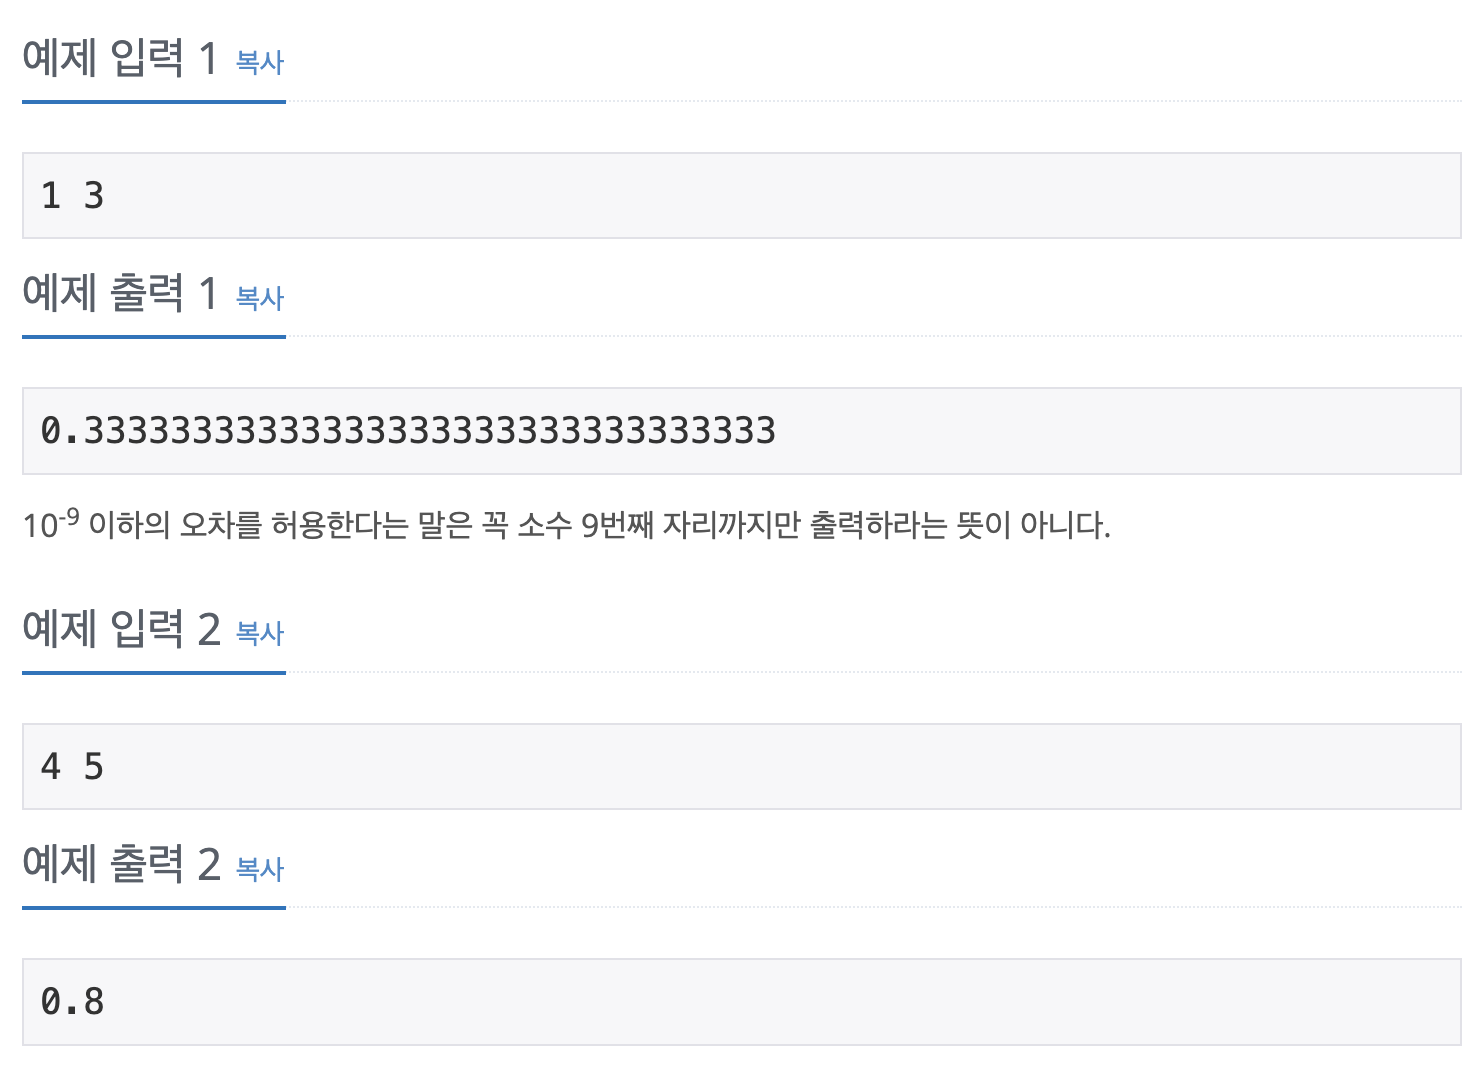Click the 예제 입력 2 heading

[121, 628]
